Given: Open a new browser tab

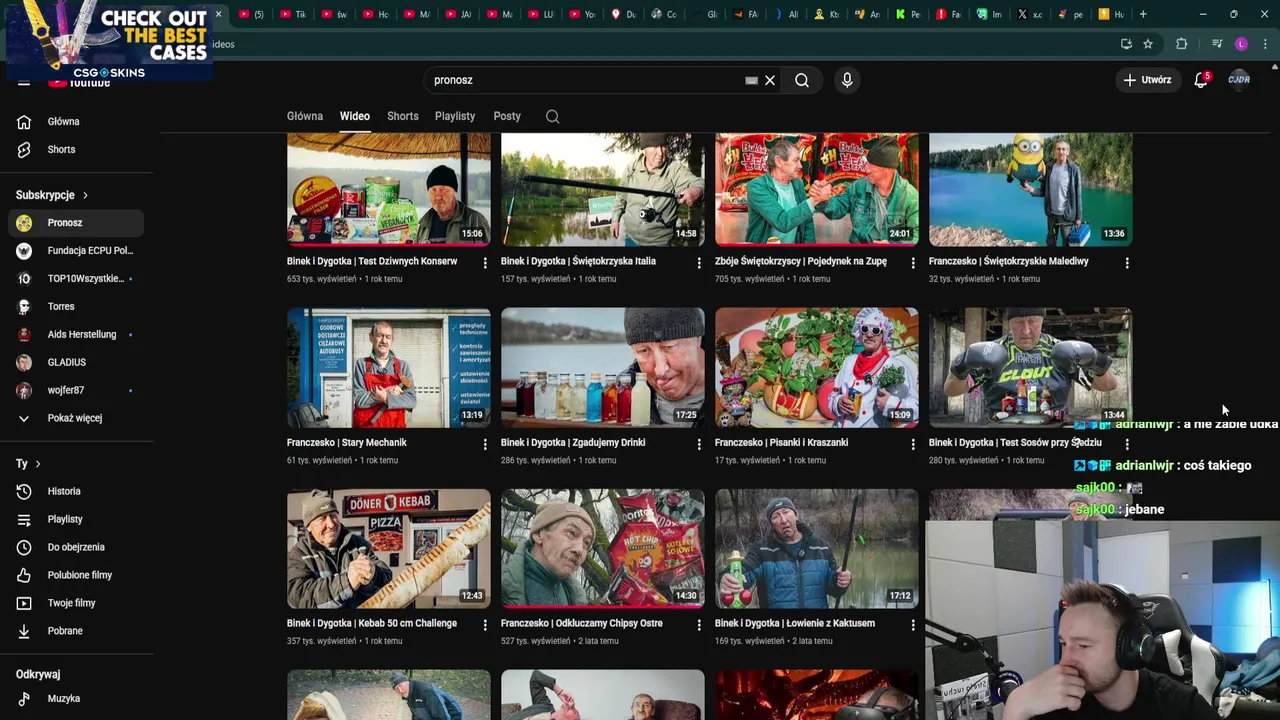Looking at the screenshot, I should (1143, 14).
